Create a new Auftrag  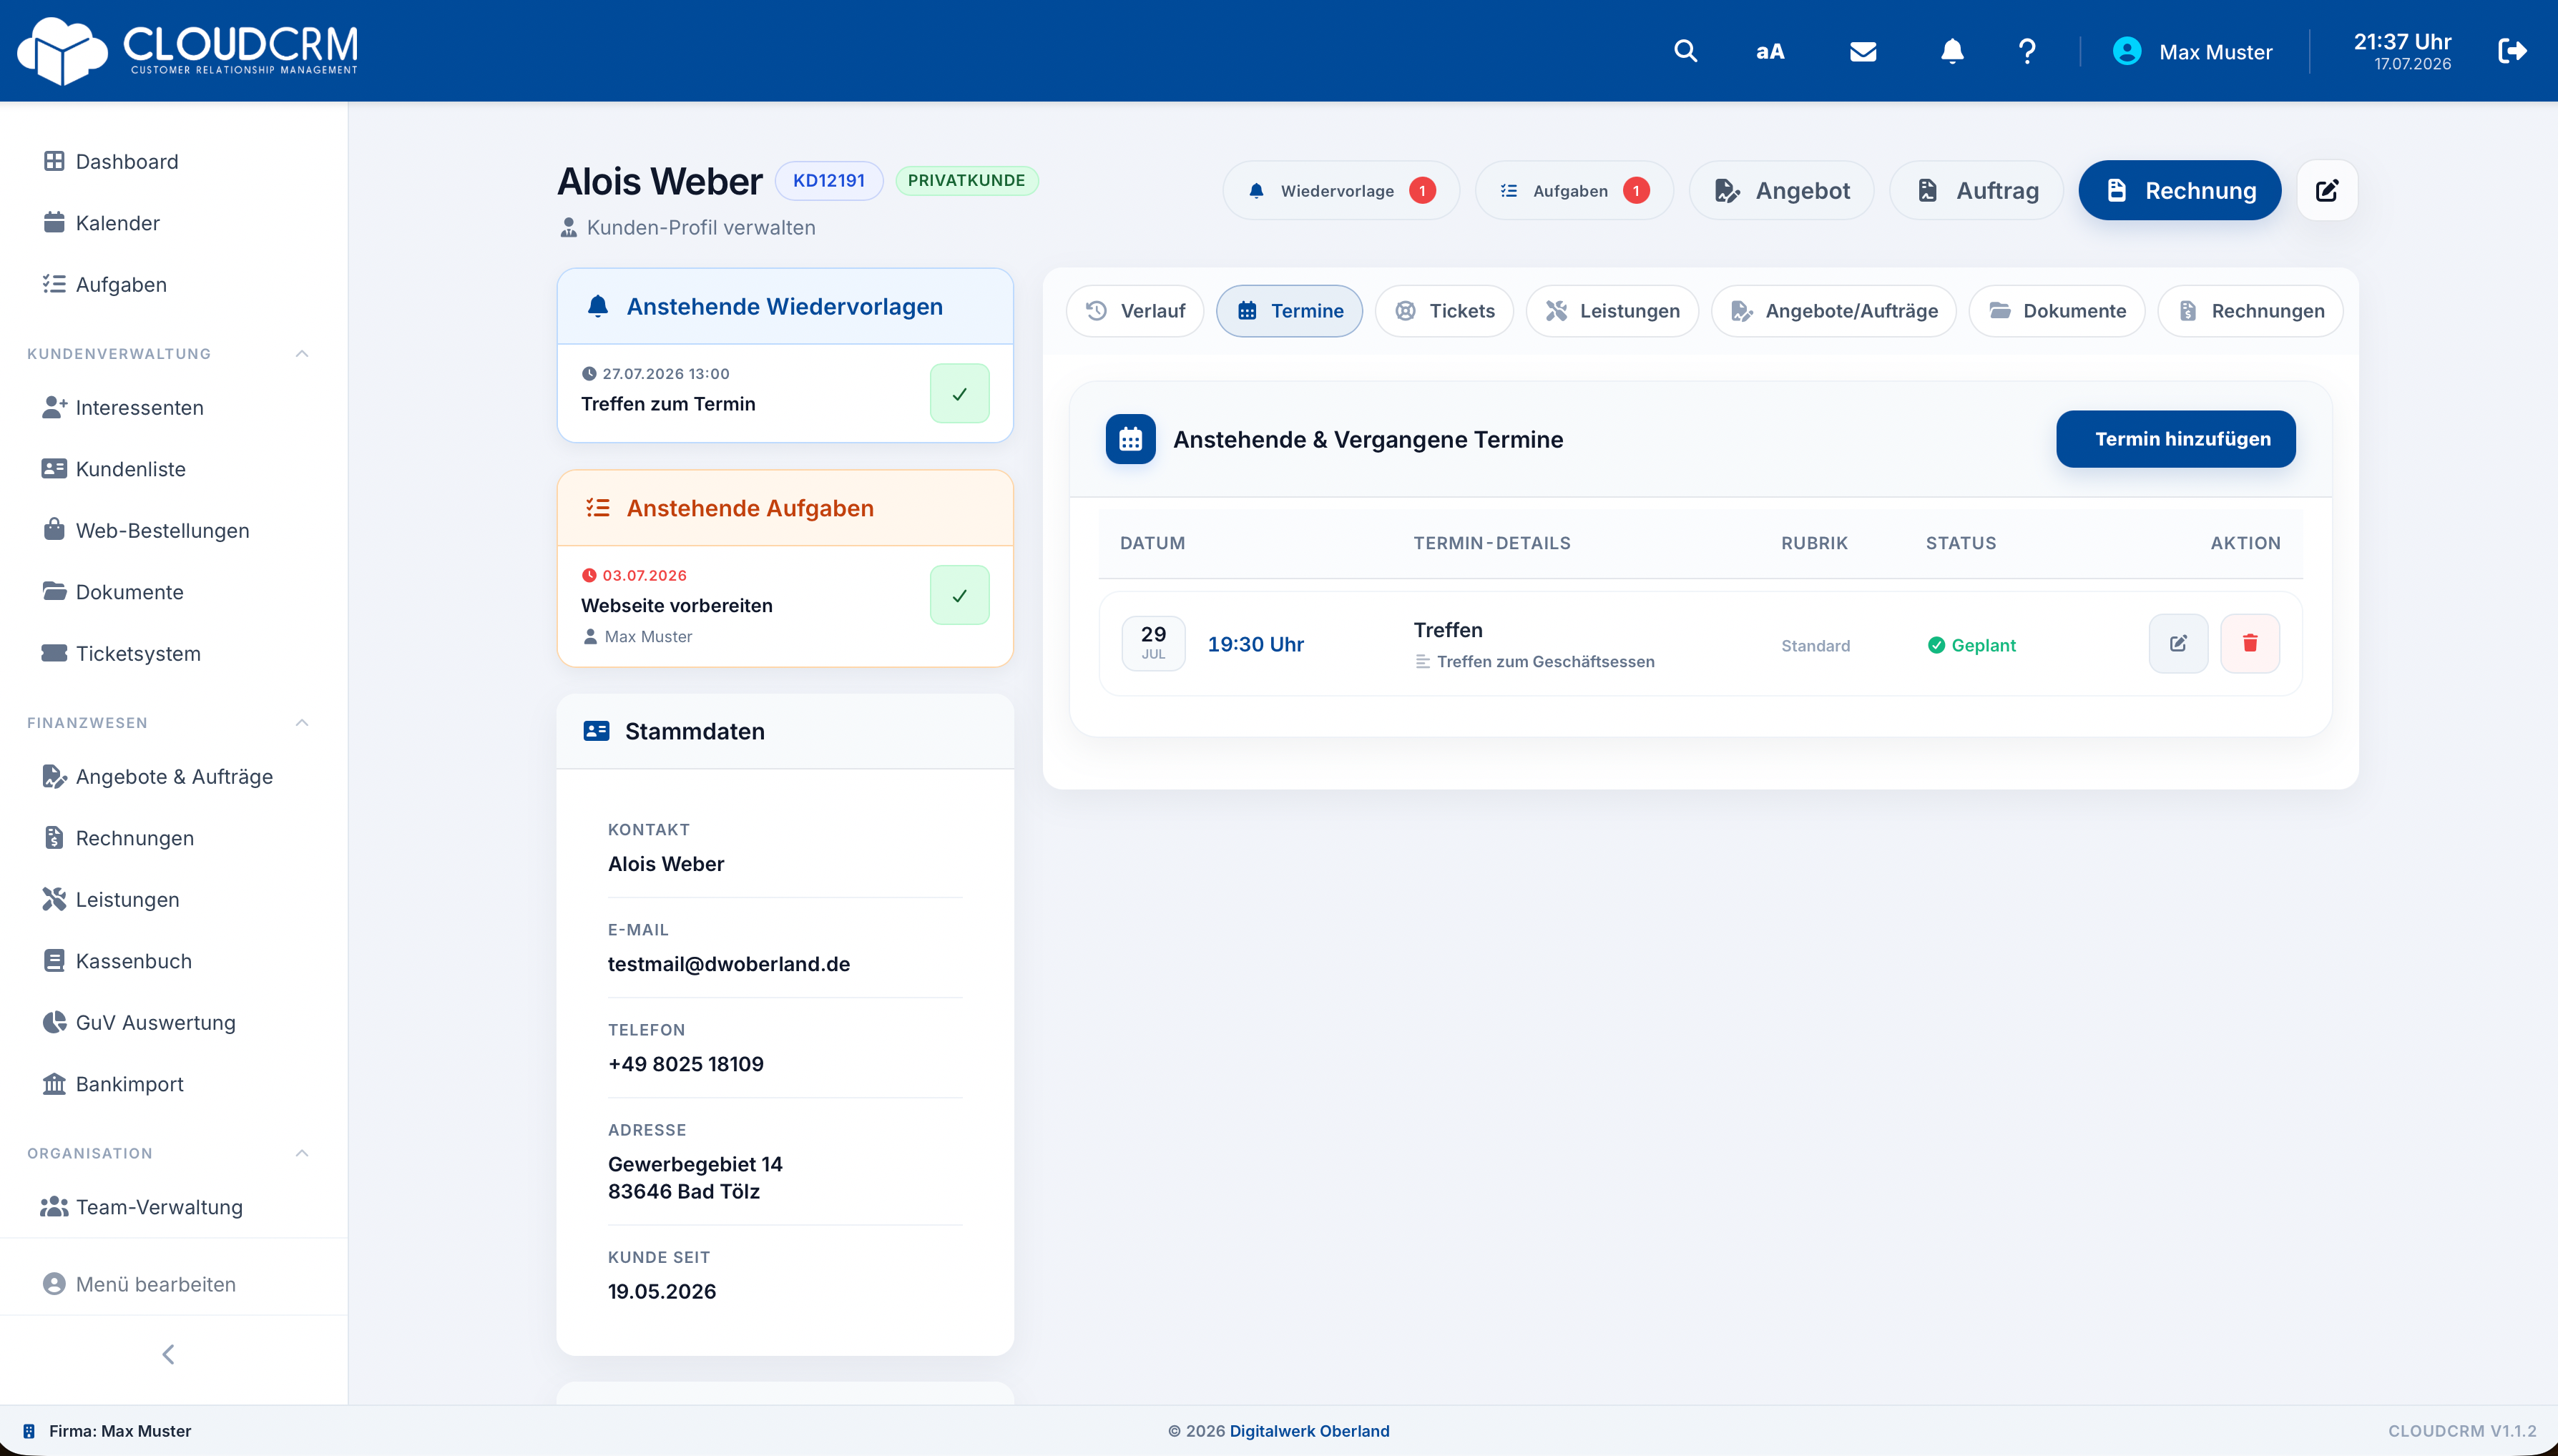tap(1976, 190)
